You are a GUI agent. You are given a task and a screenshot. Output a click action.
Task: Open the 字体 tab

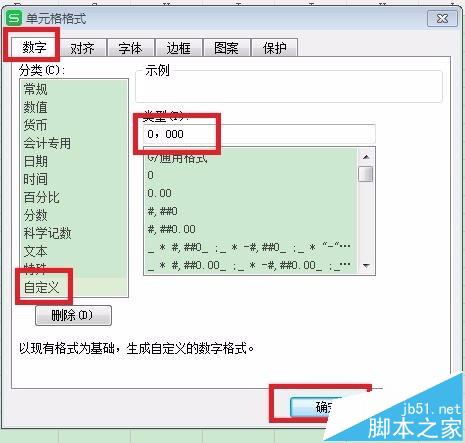click(130, 48)
